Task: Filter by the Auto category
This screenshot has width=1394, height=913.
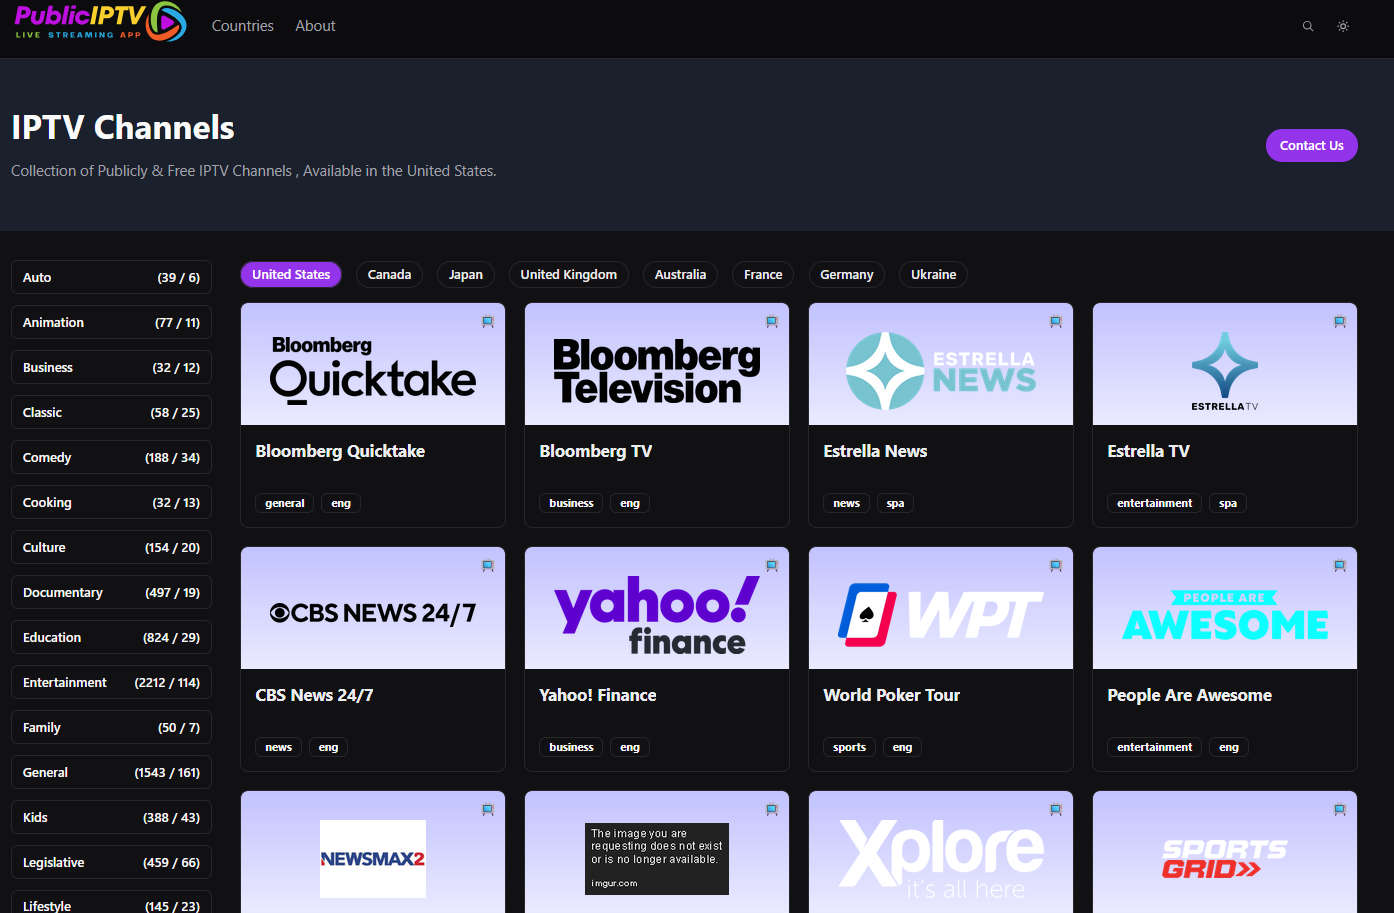Action: click(111, 277)
